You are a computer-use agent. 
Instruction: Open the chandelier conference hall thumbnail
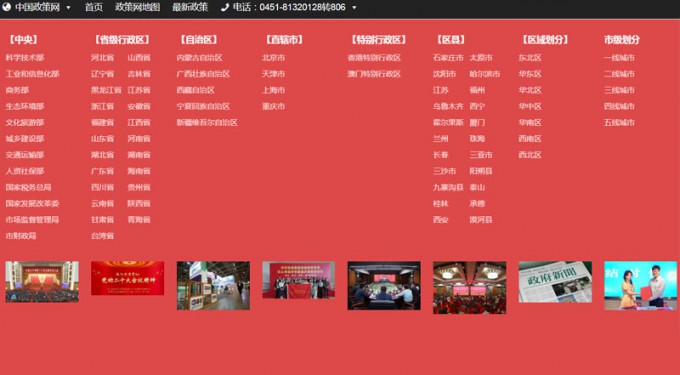point(469,287)
